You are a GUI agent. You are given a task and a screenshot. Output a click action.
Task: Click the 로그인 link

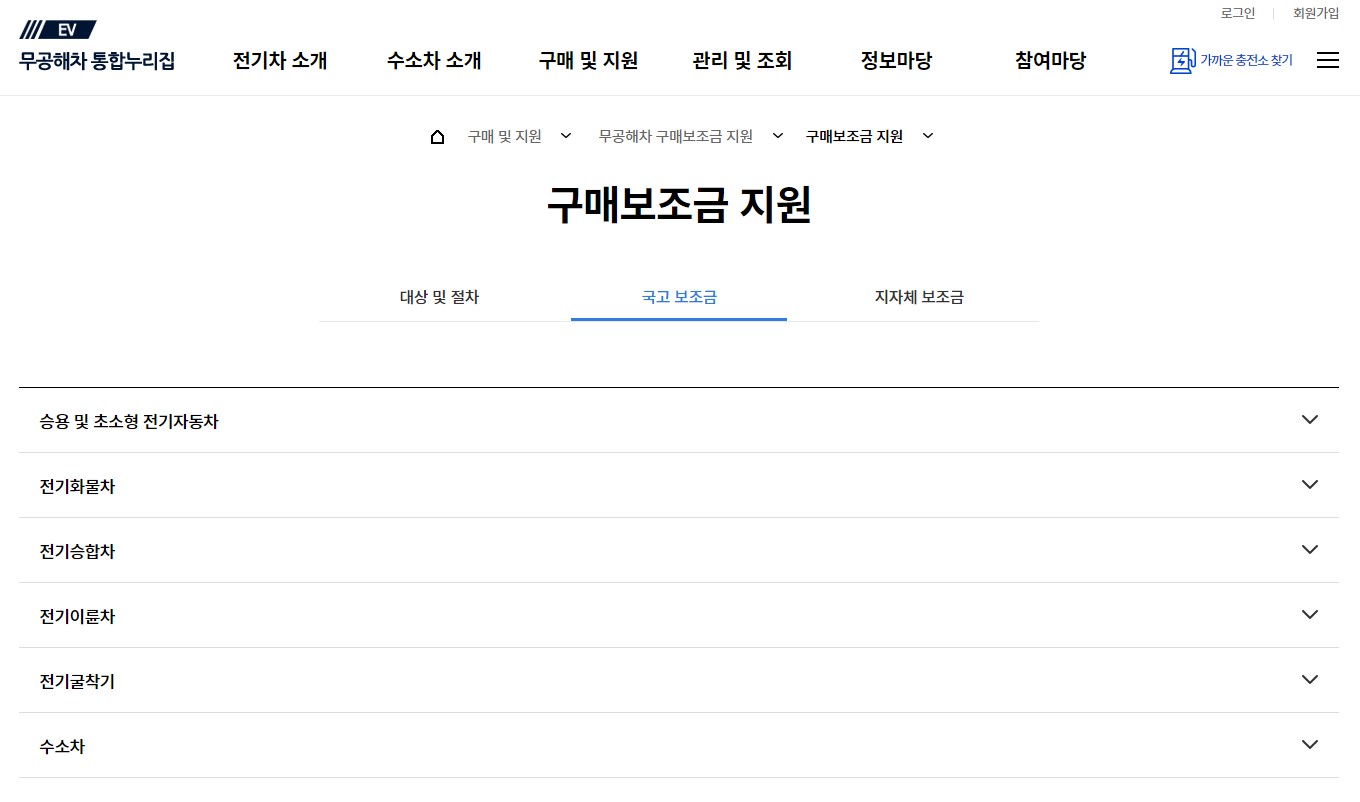[1237, 13]
